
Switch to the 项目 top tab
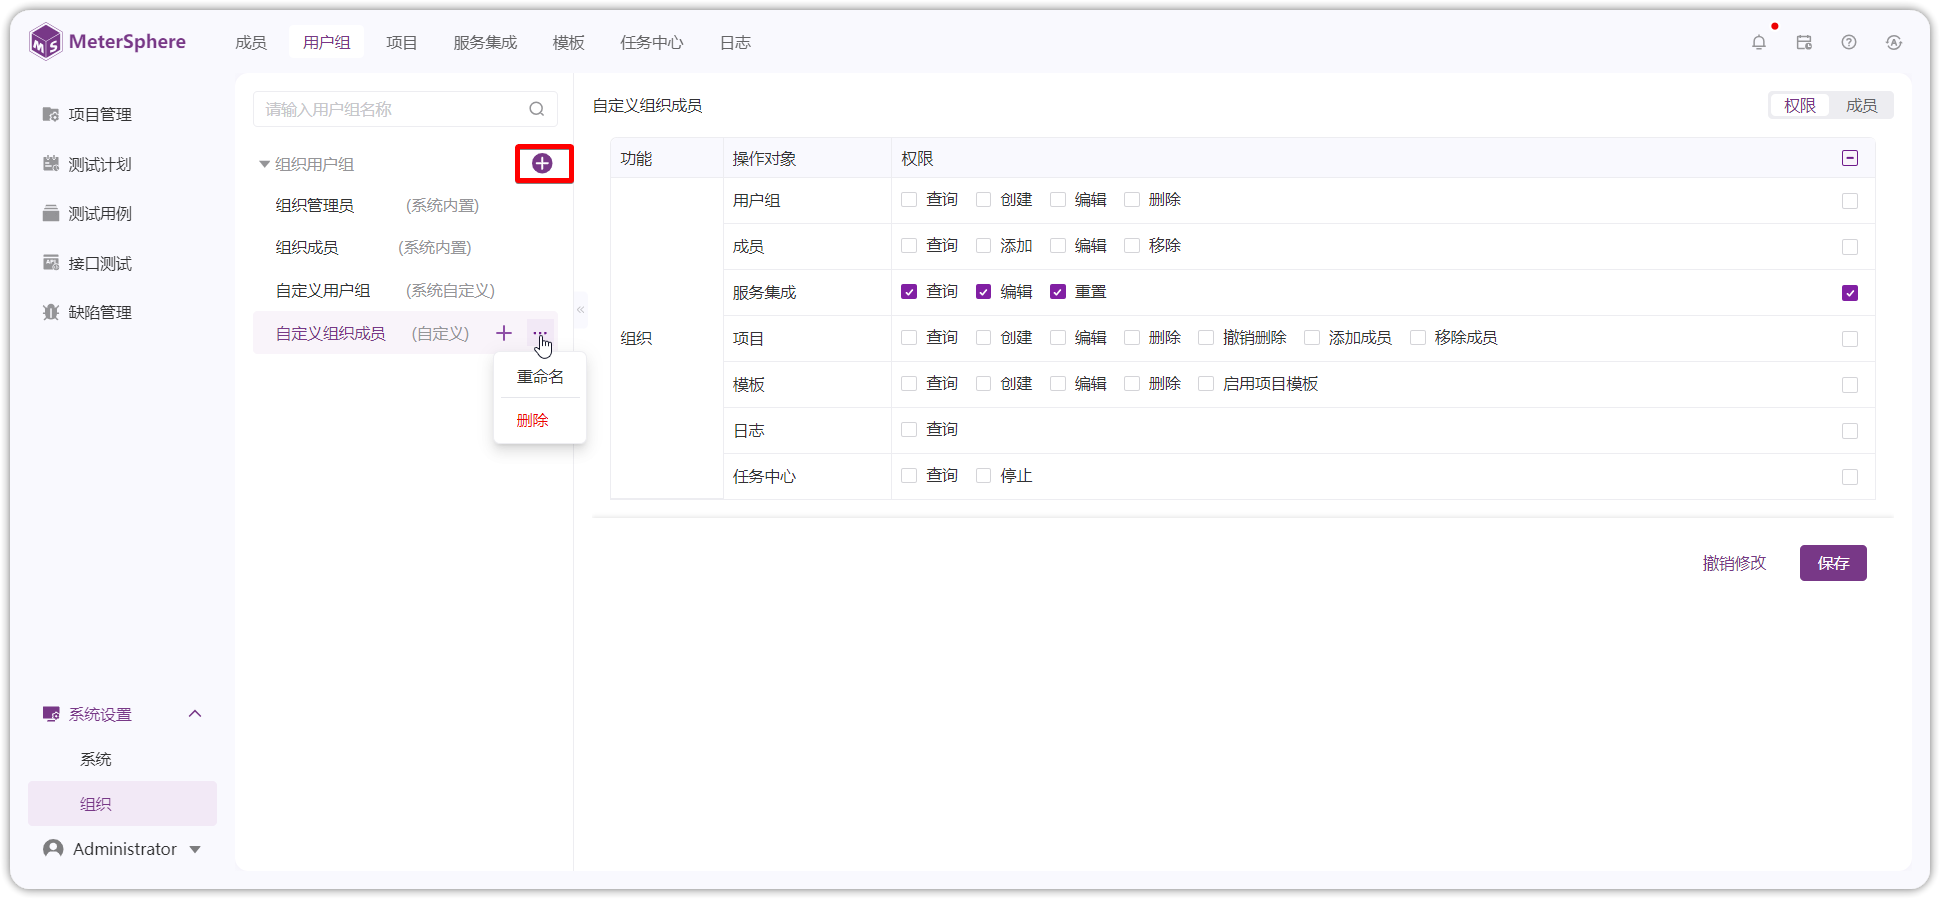[x=402, y=43]
